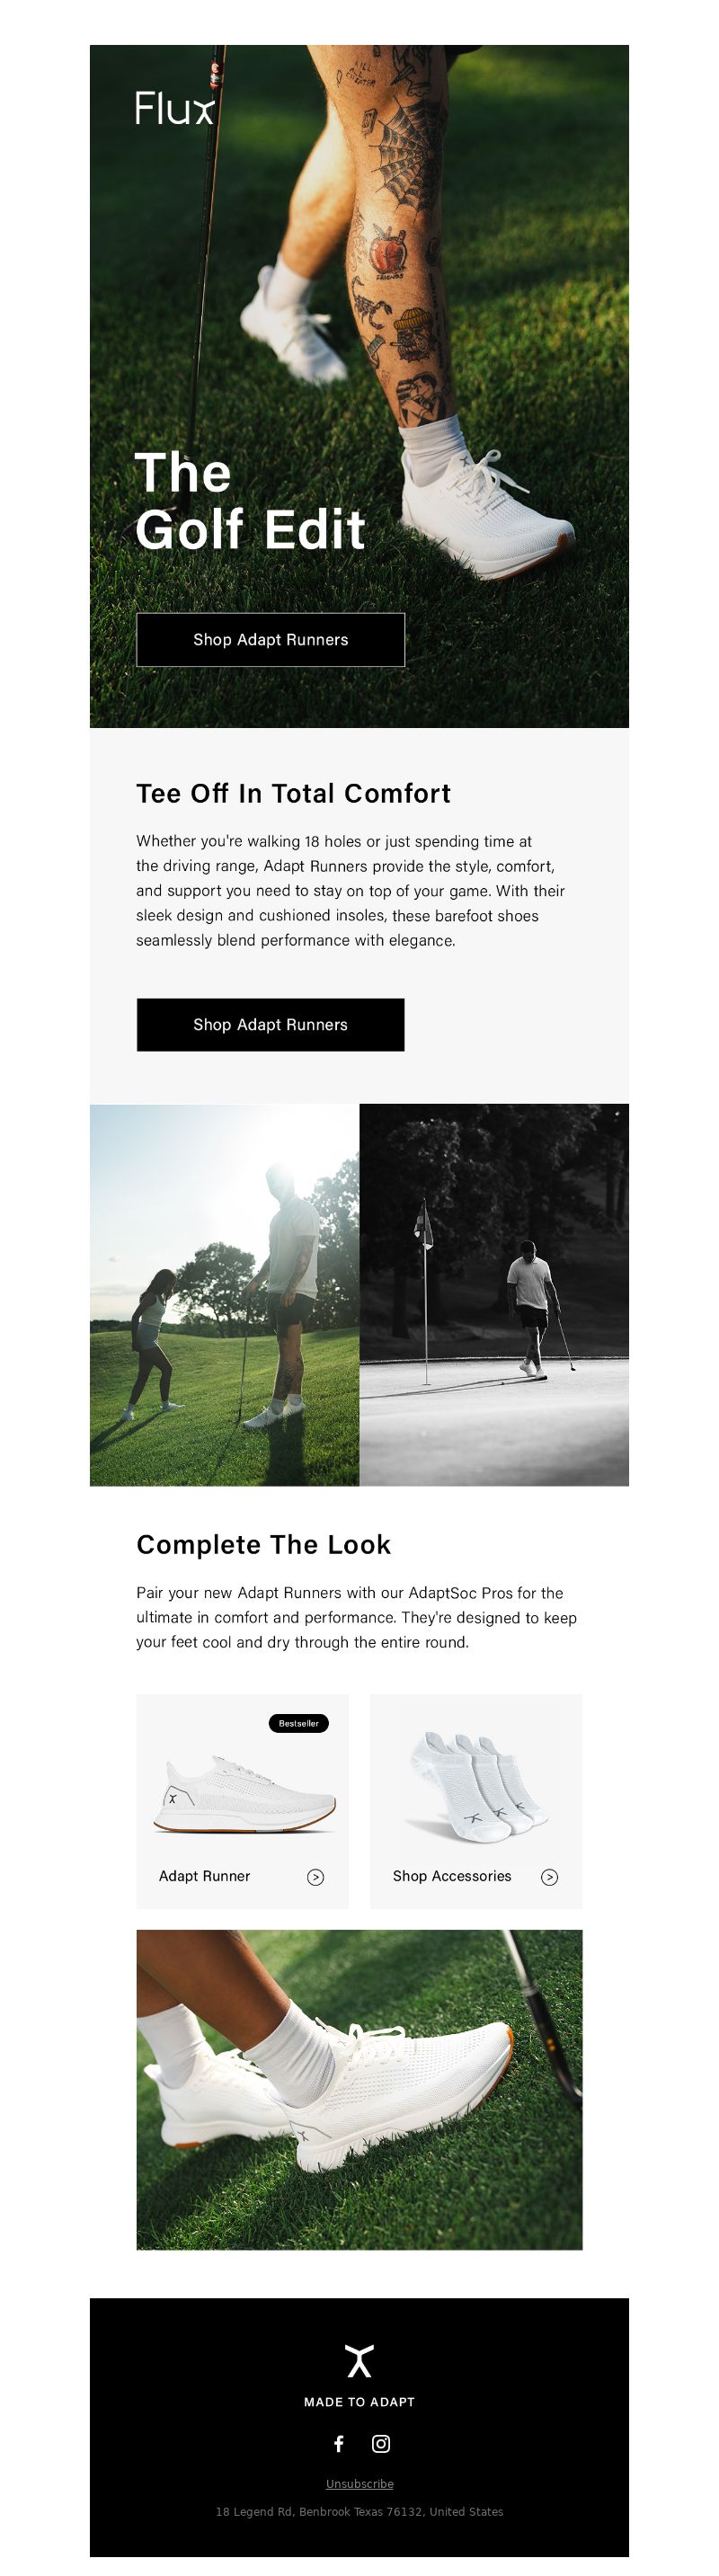Open the Adapt Runner text label
This screenshot has width=719, height=2576.
coord(204,1876)
